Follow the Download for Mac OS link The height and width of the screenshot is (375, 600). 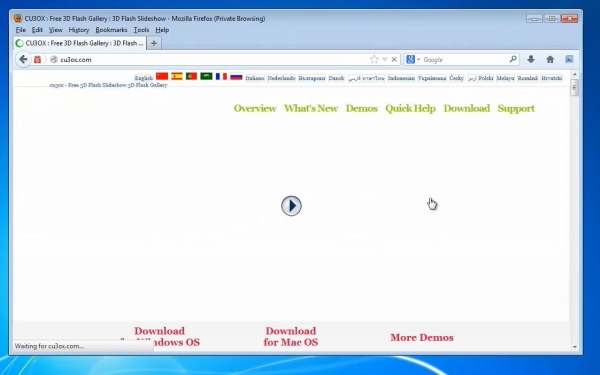(x=291, y=336)
